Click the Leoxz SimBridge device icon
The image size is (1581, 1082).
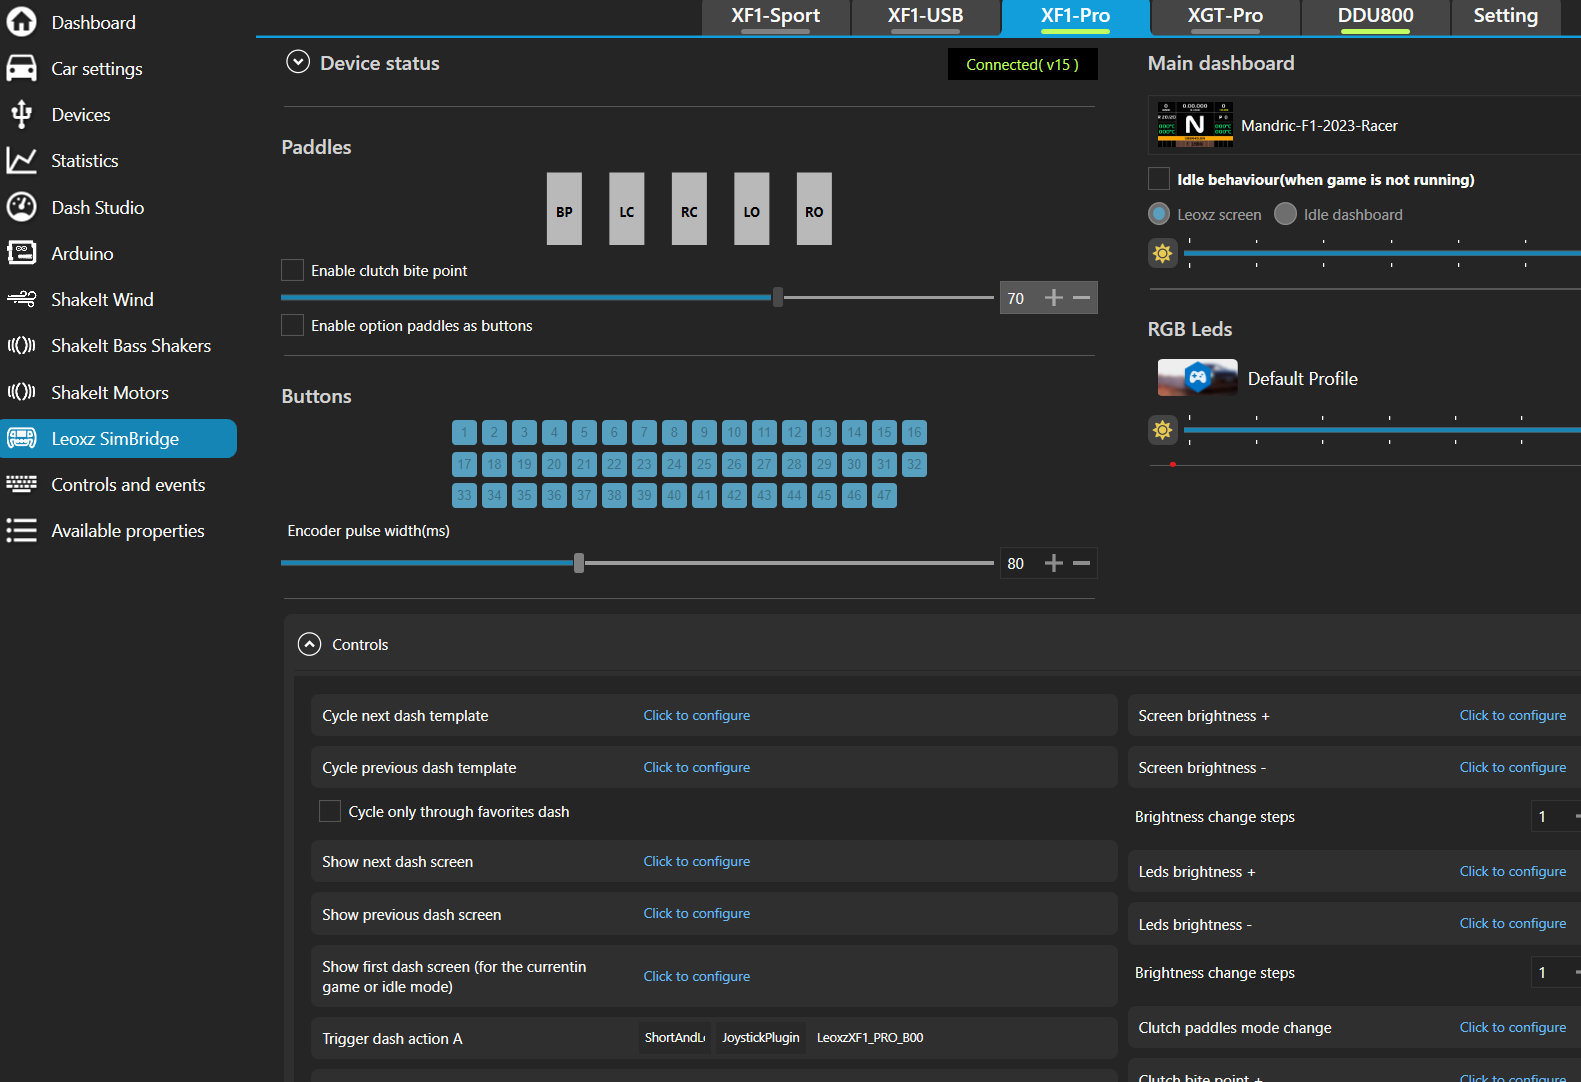click(x=21, y=438)
